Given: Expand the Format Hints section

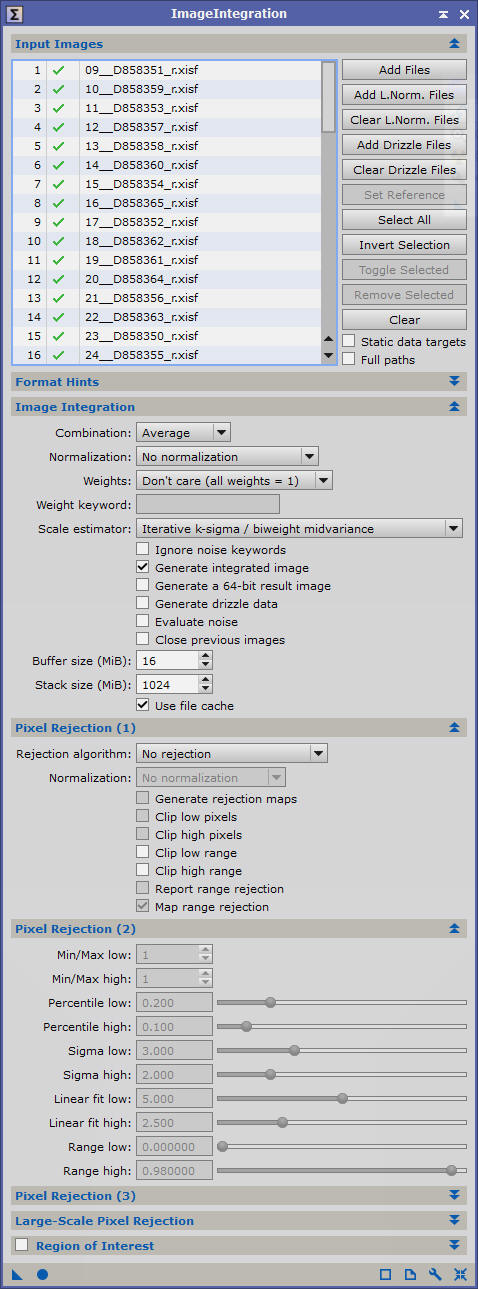Looking at the screenshot, I should 455,382.
